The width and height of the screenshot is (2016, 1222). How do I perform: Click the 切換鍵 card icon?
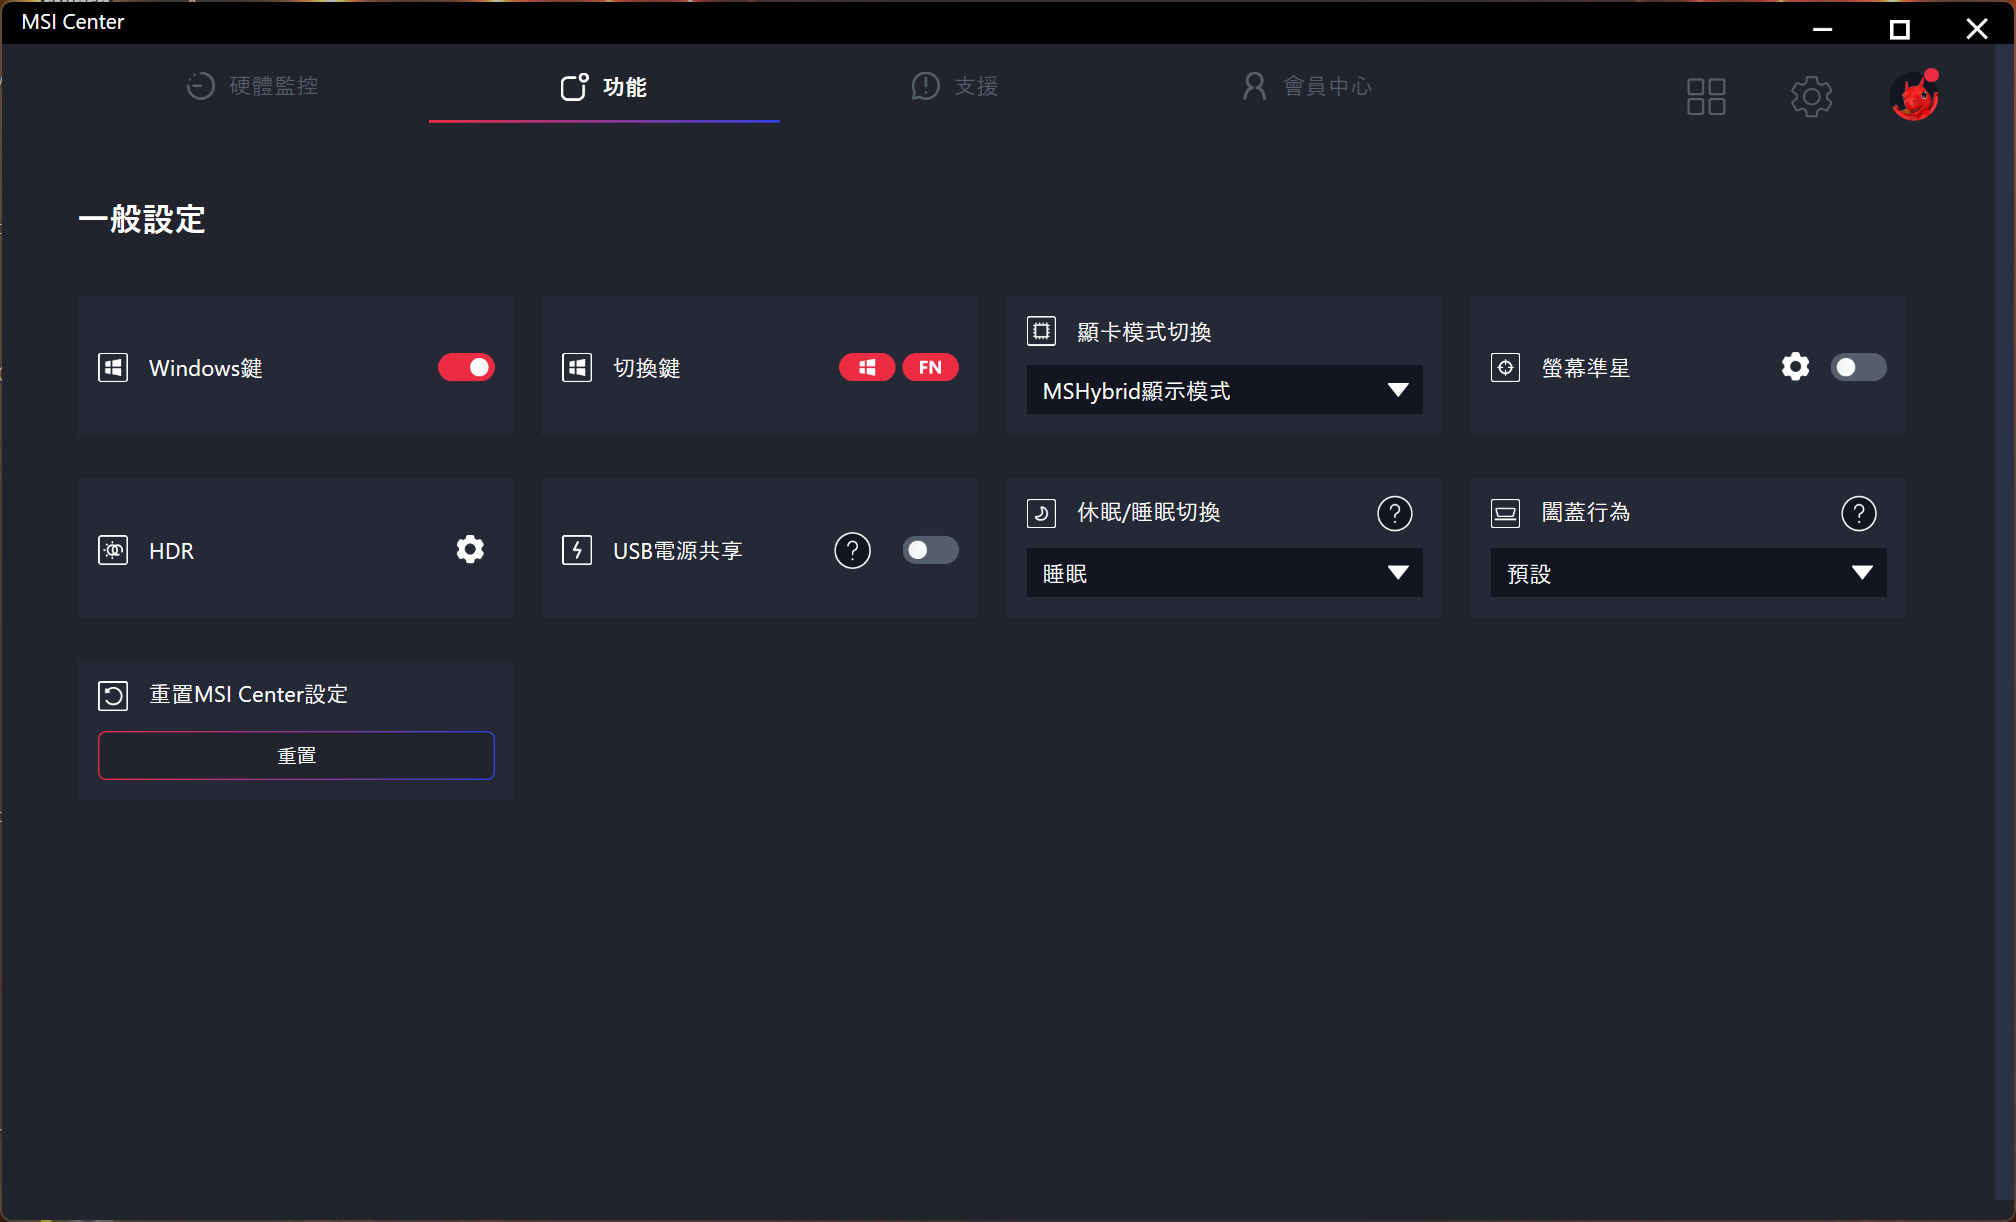tap(577, 368)
